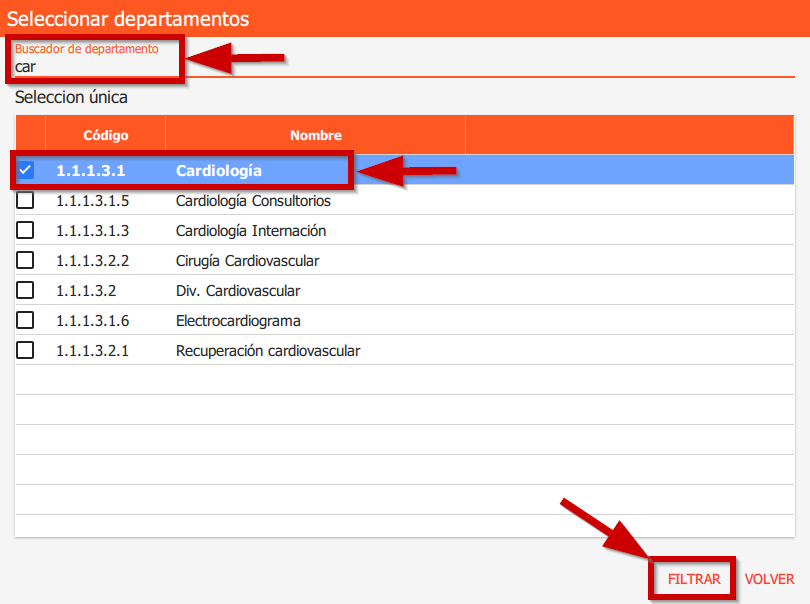Mark the Electrocardiograma checkbox
Image resolution: width=810 pixels, height=604 pixels.
(26, 321)
